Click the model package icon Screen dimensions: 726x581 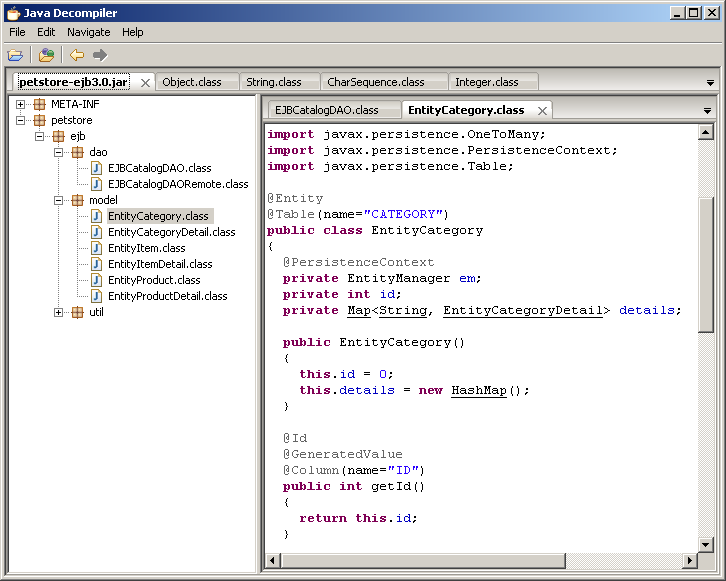pos(77,200)
